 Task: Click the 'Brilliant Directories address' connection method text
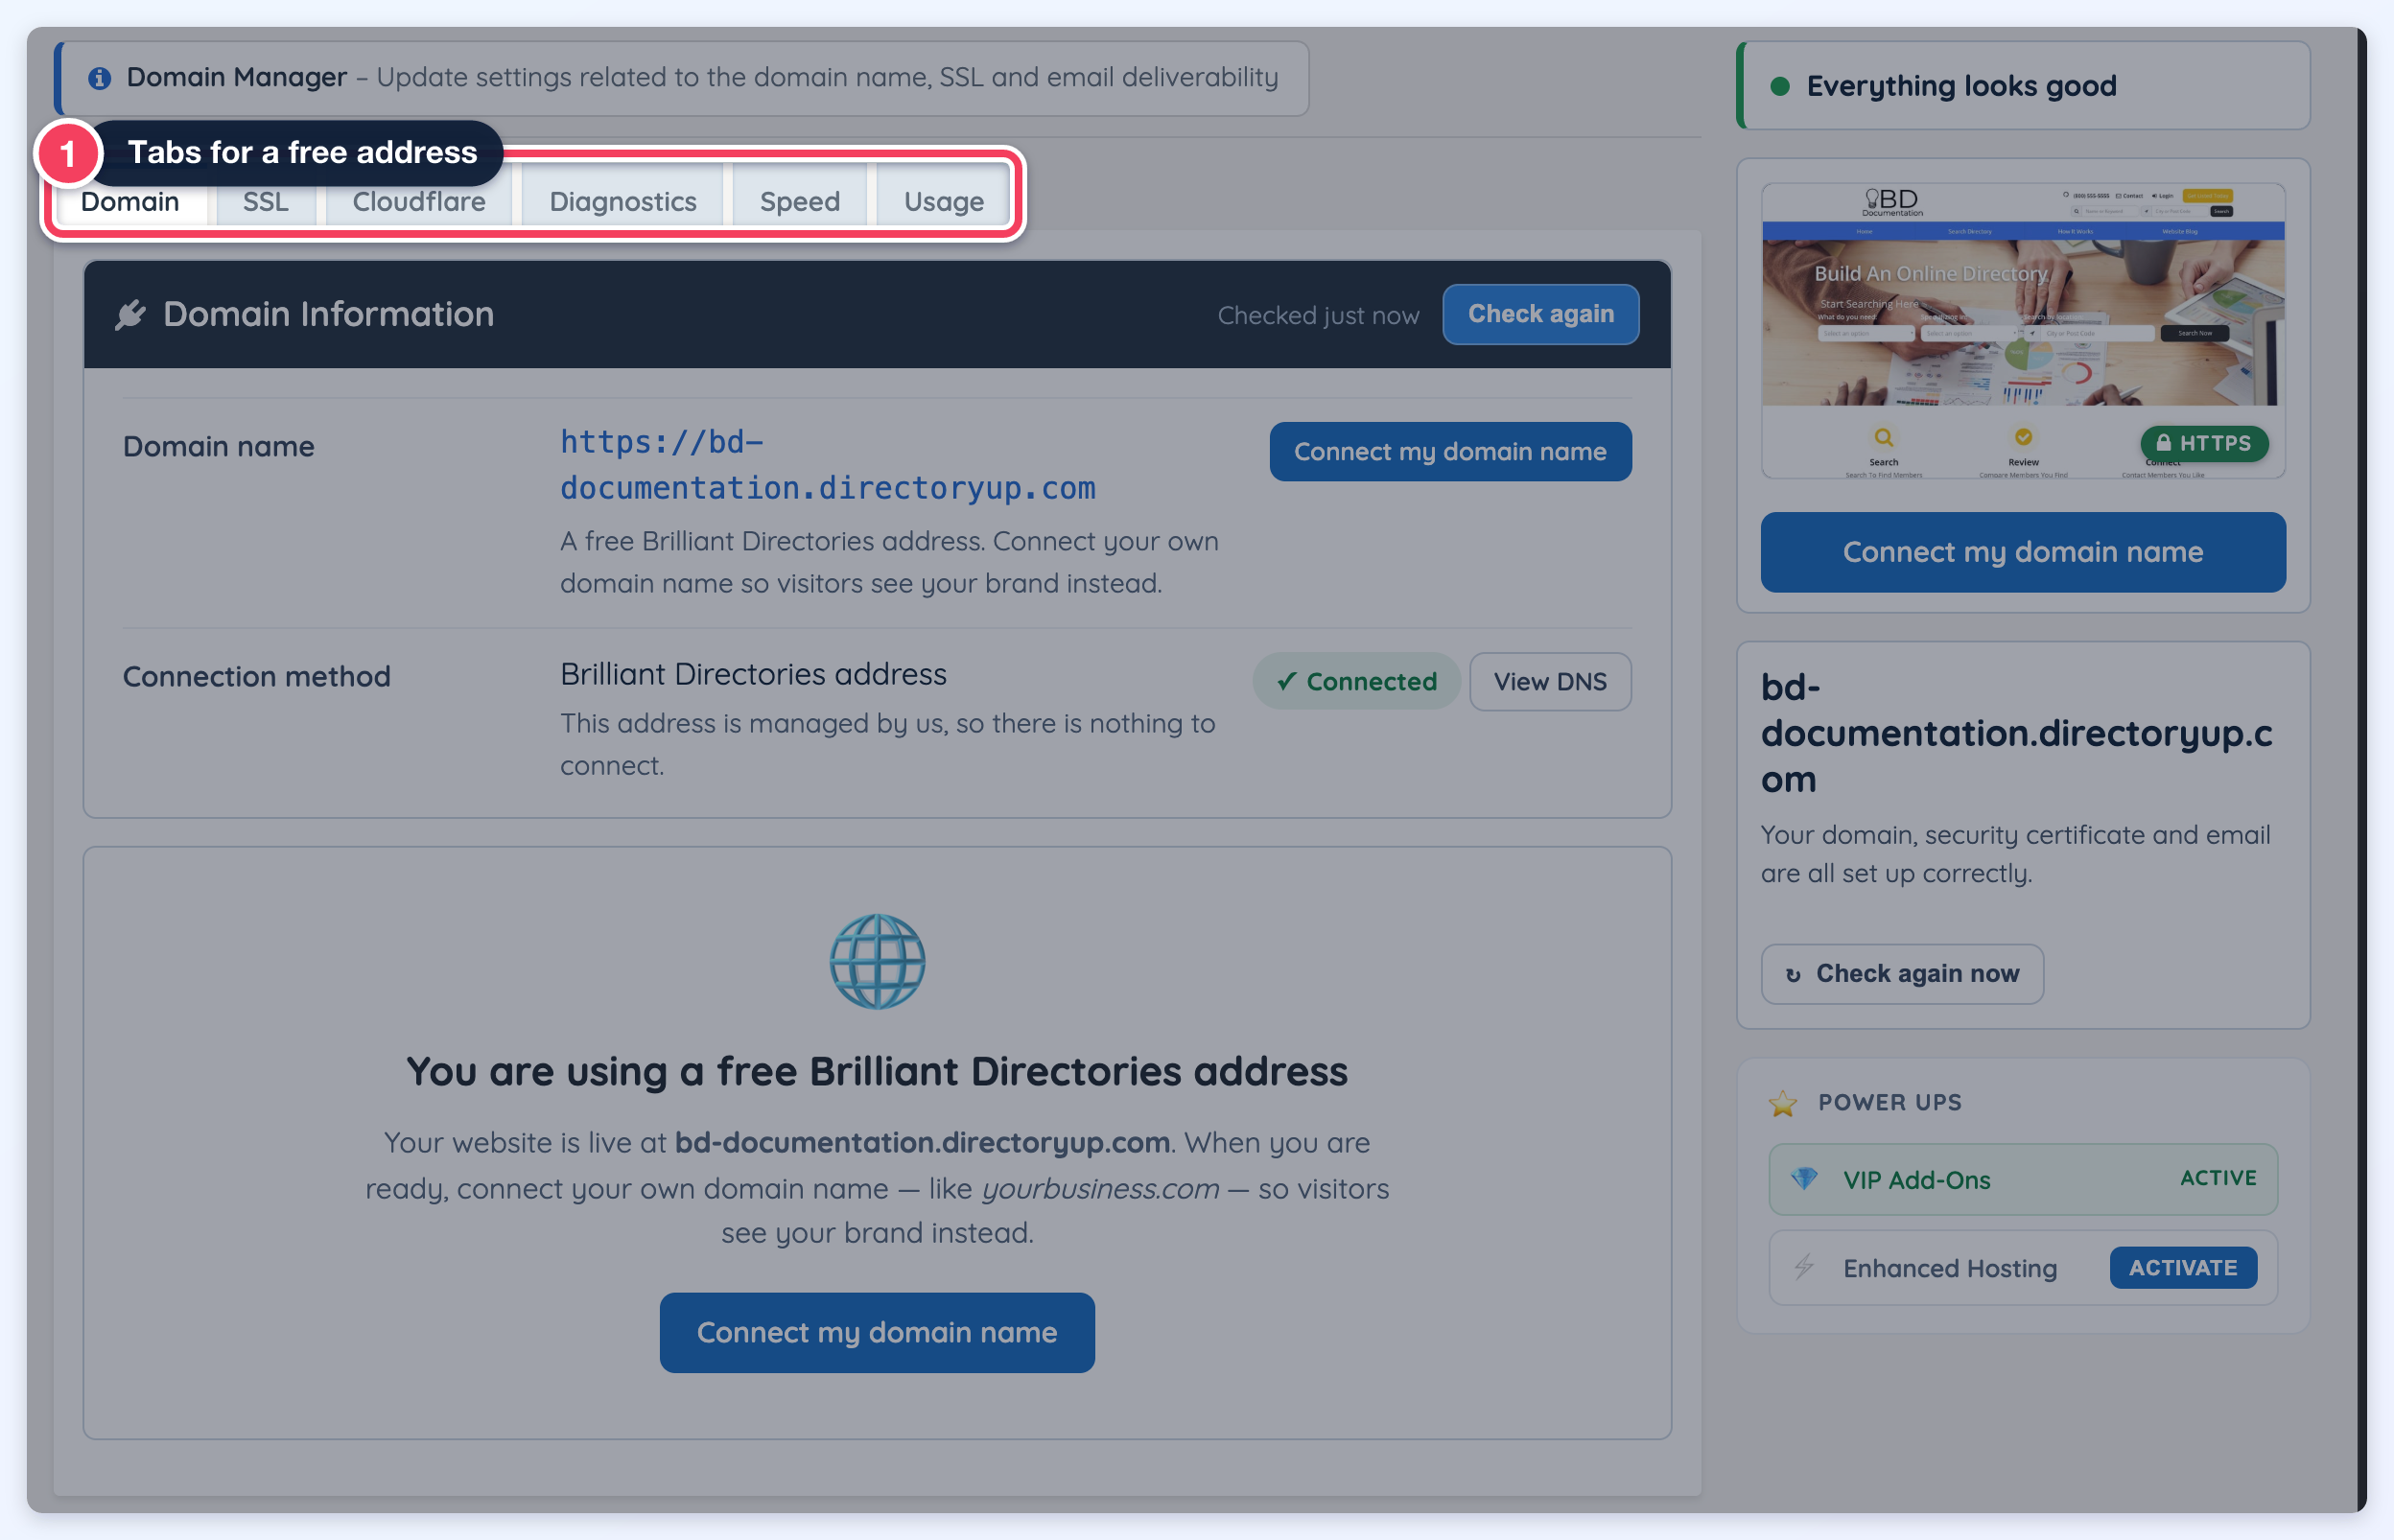click(753, 674)
